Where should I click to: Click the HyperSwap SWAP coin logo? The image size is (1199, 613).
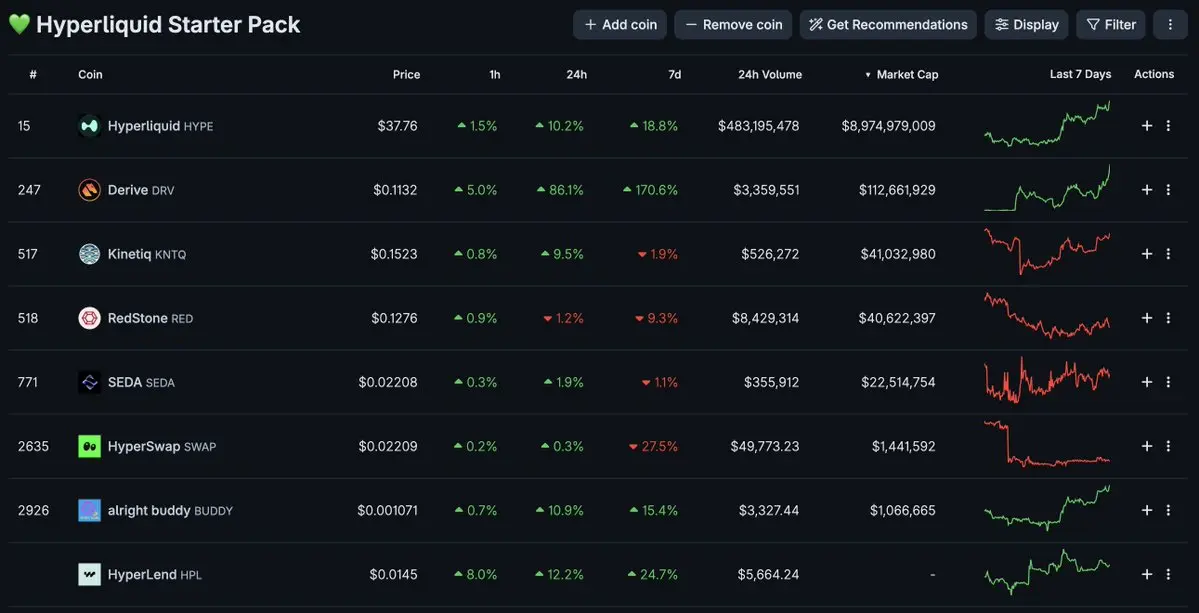click(89, 446)
